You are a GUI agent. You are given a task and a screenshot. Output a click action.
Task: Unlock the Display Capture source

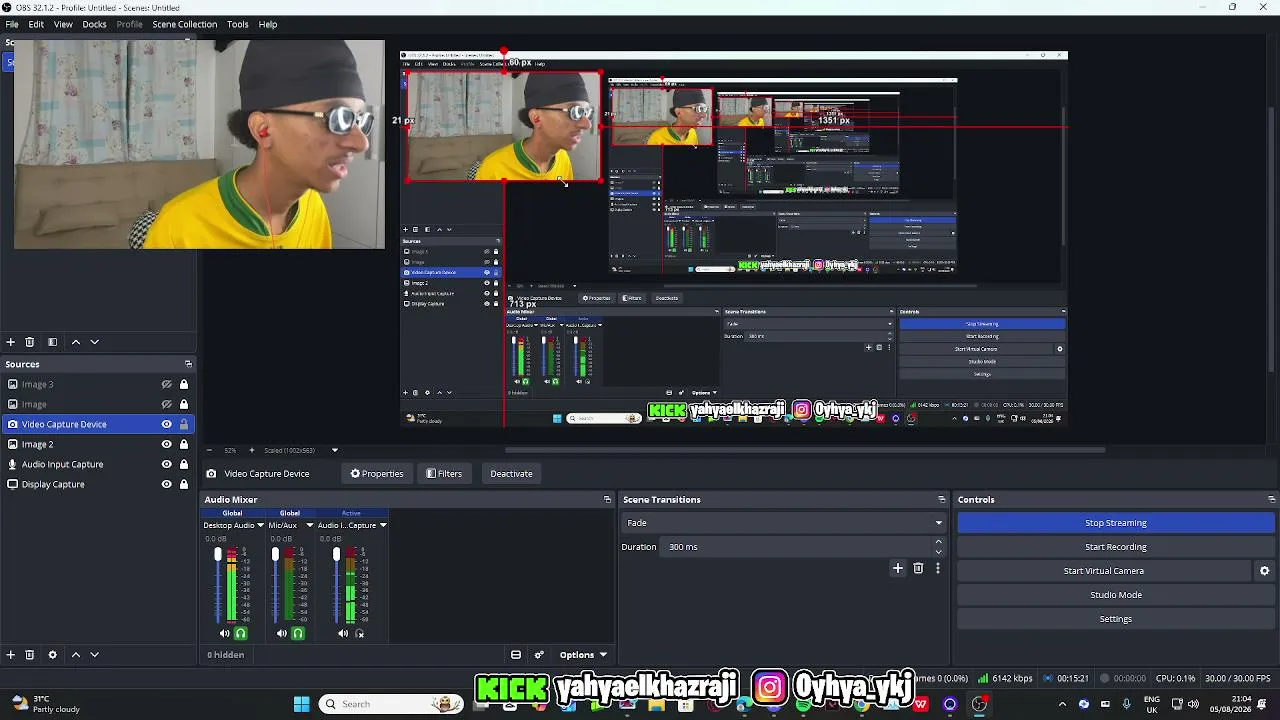coord(184,484)
